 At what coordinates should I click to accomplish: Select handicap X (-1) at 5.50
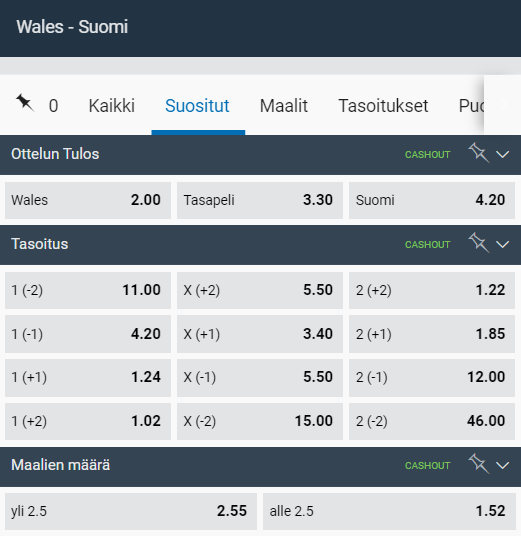(260, 378)
